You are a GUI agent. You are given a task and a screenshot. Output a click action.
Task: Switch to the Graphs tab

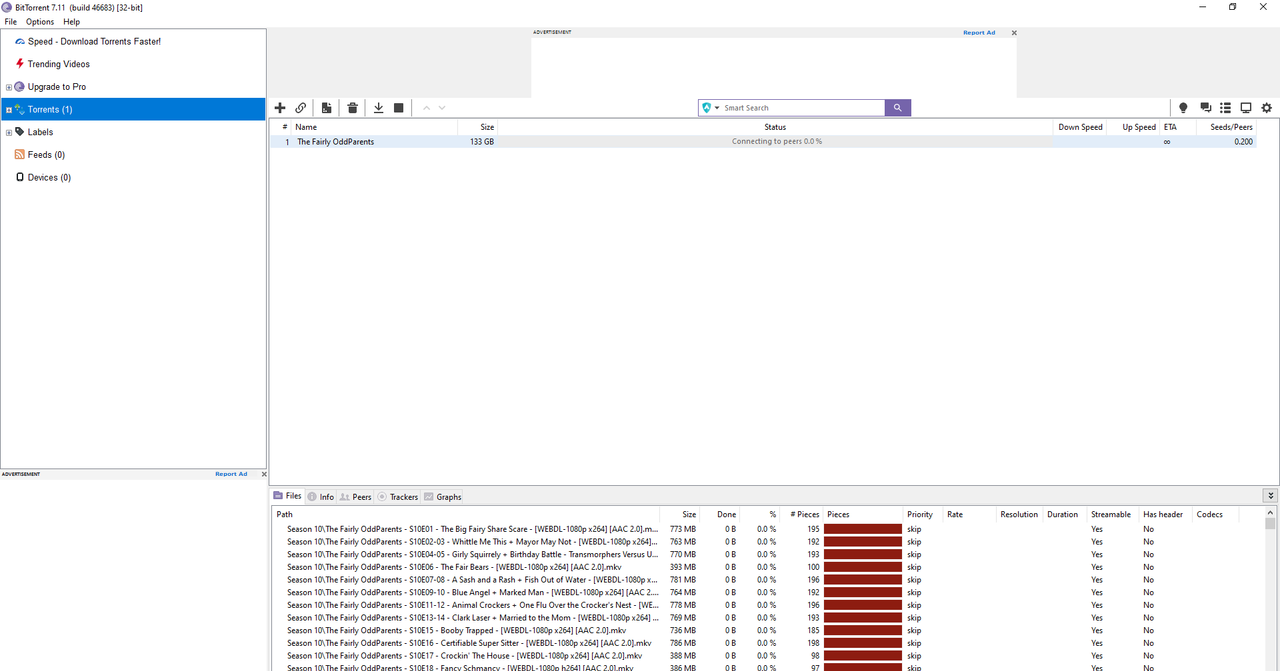click(443, 497)
